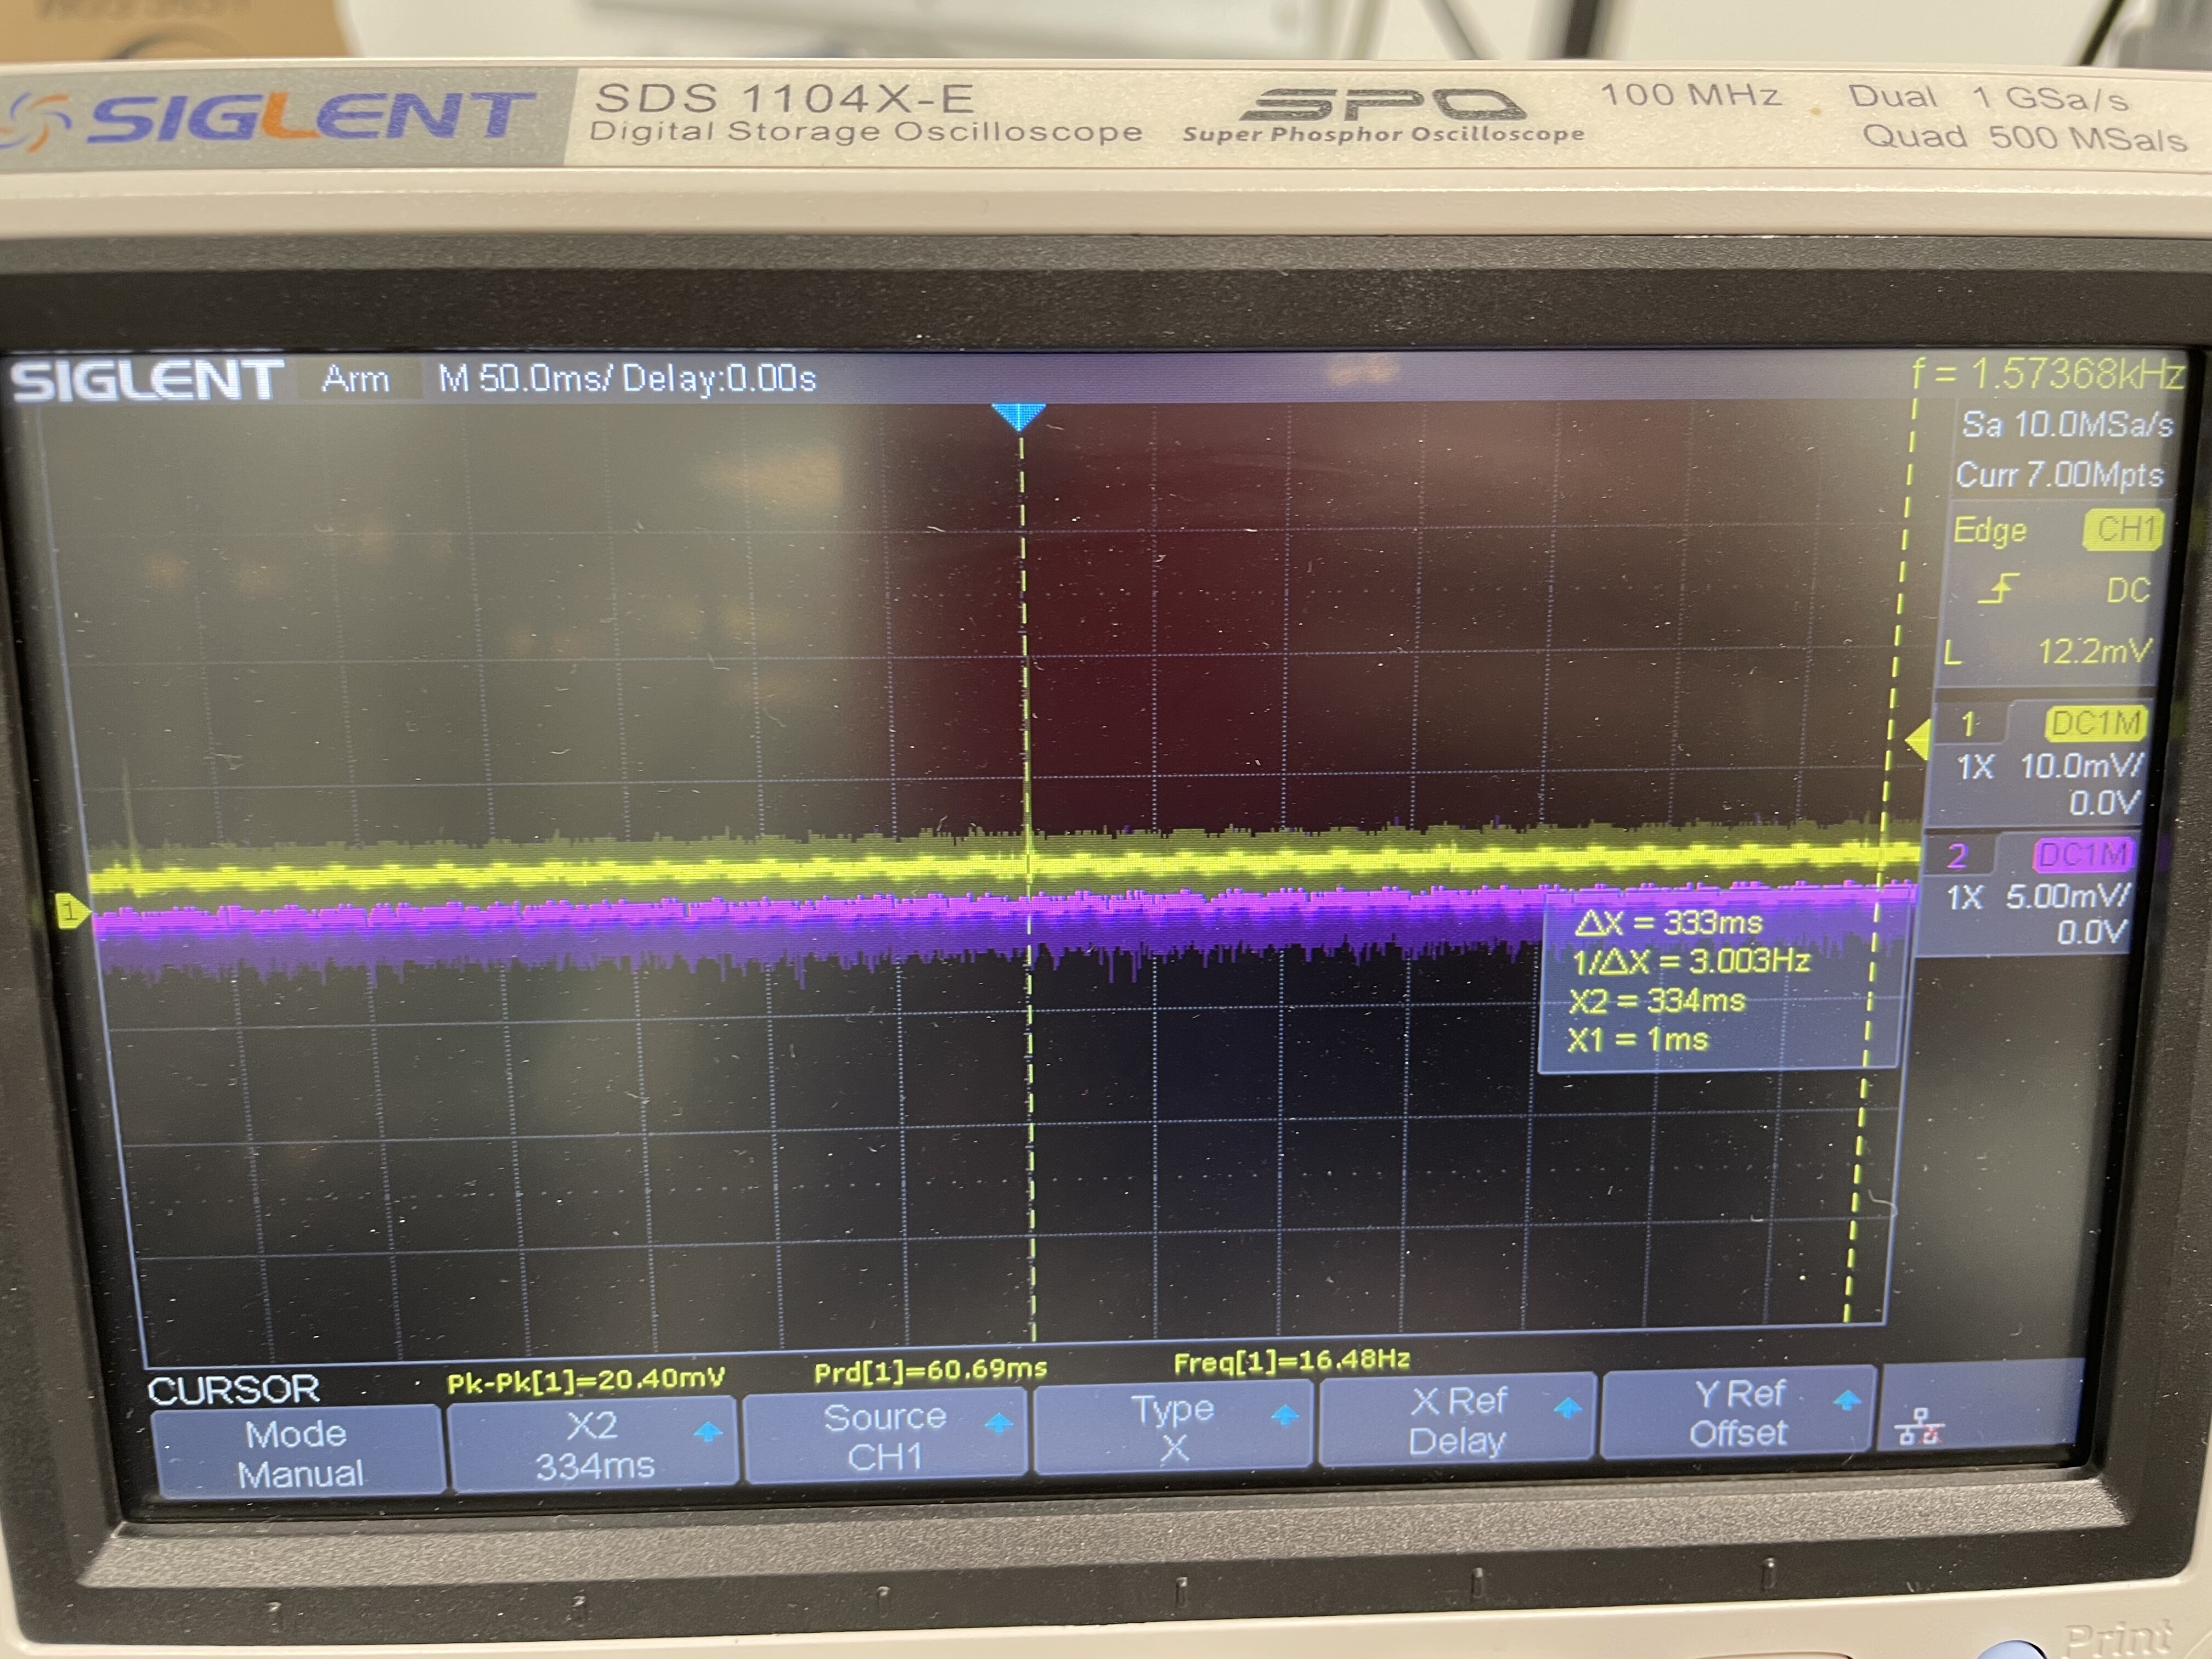Click the X1 dashed vertical cursor line
Image resolution: width=2212 pixels, height=1659 pixels.
(1027, 1100)
